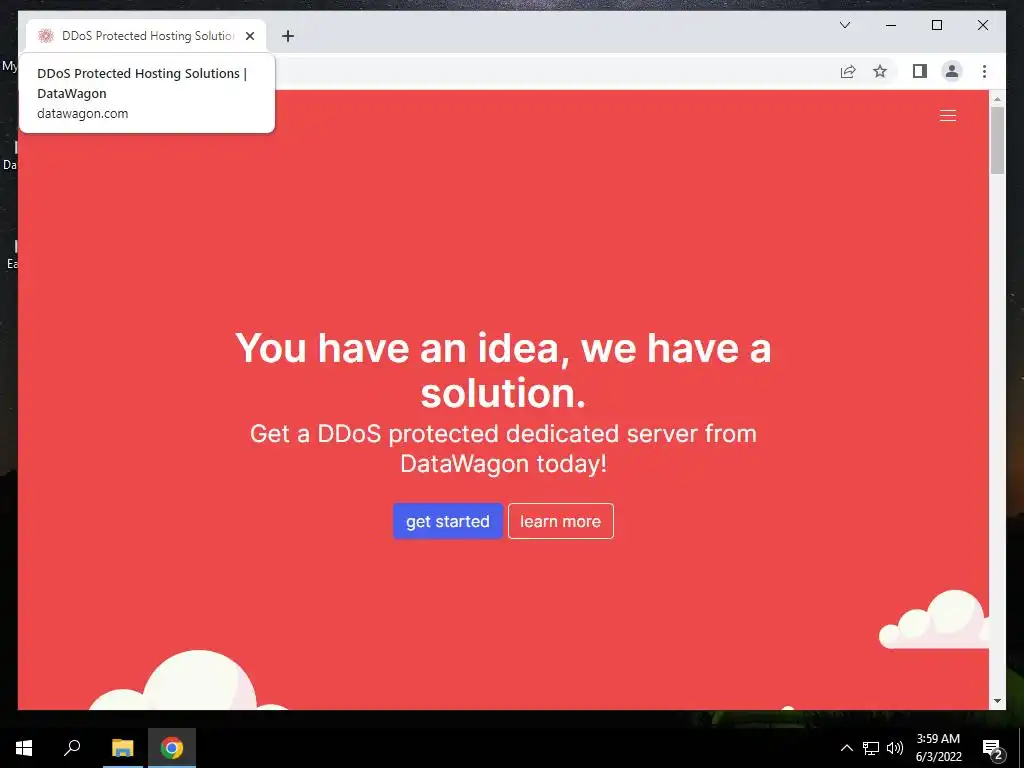1024x768 pixels.
Task: Maximize the Chrome window
Action: [936, 25]
